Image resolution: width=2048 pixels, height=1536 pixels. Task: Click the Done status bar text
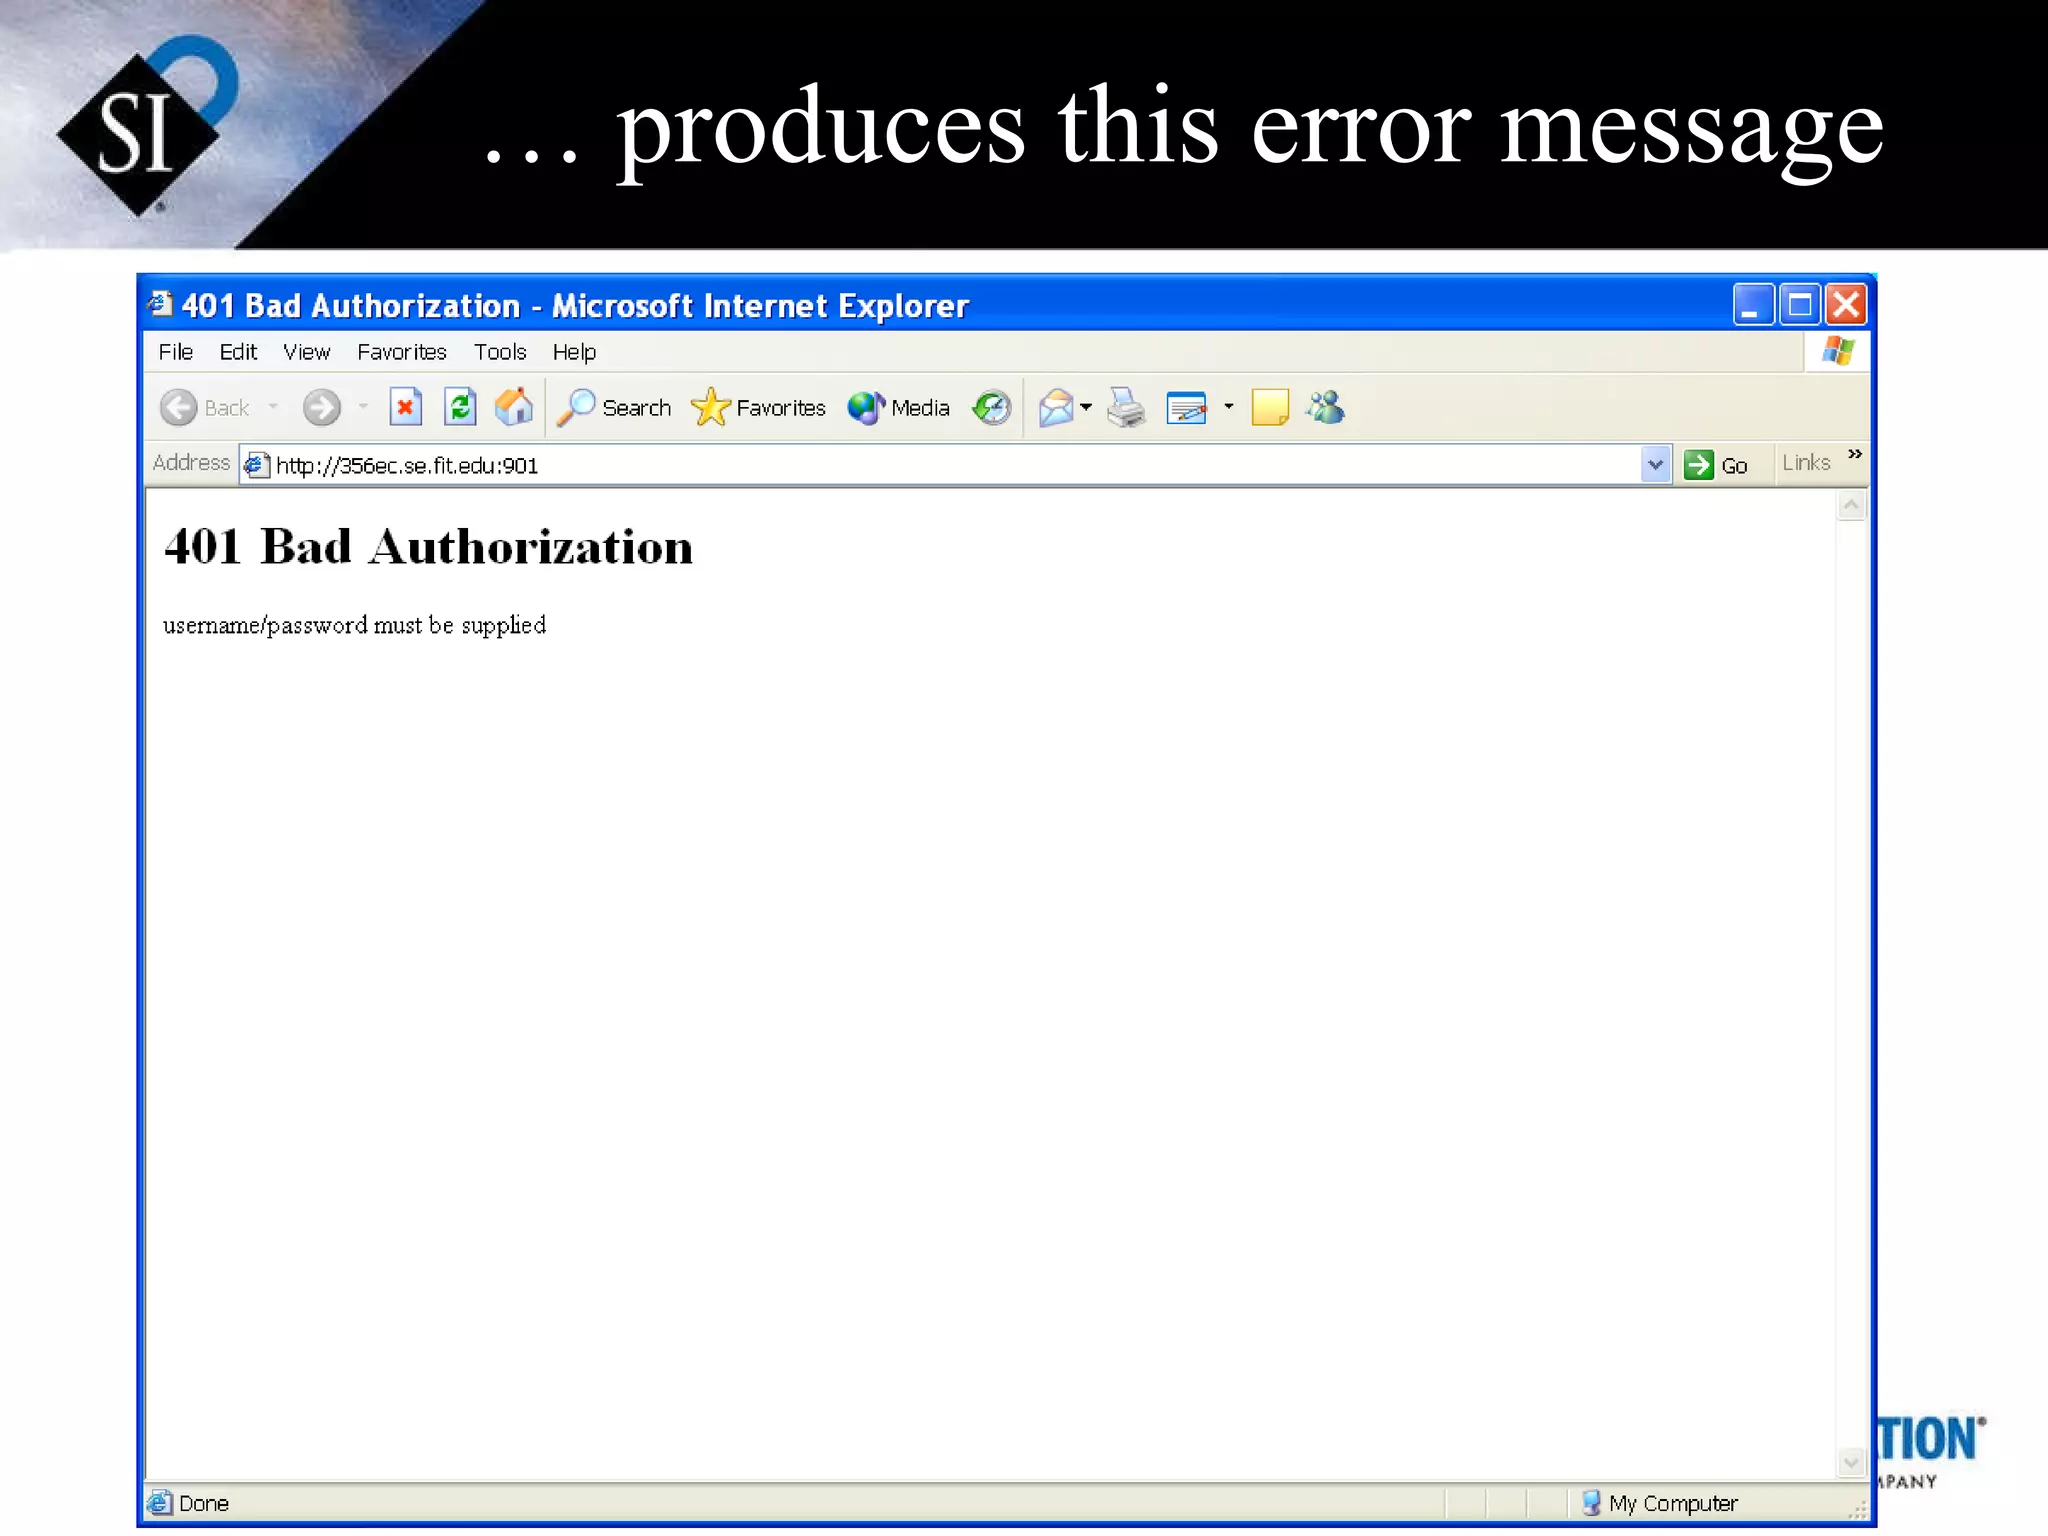tap(204, 1503)
